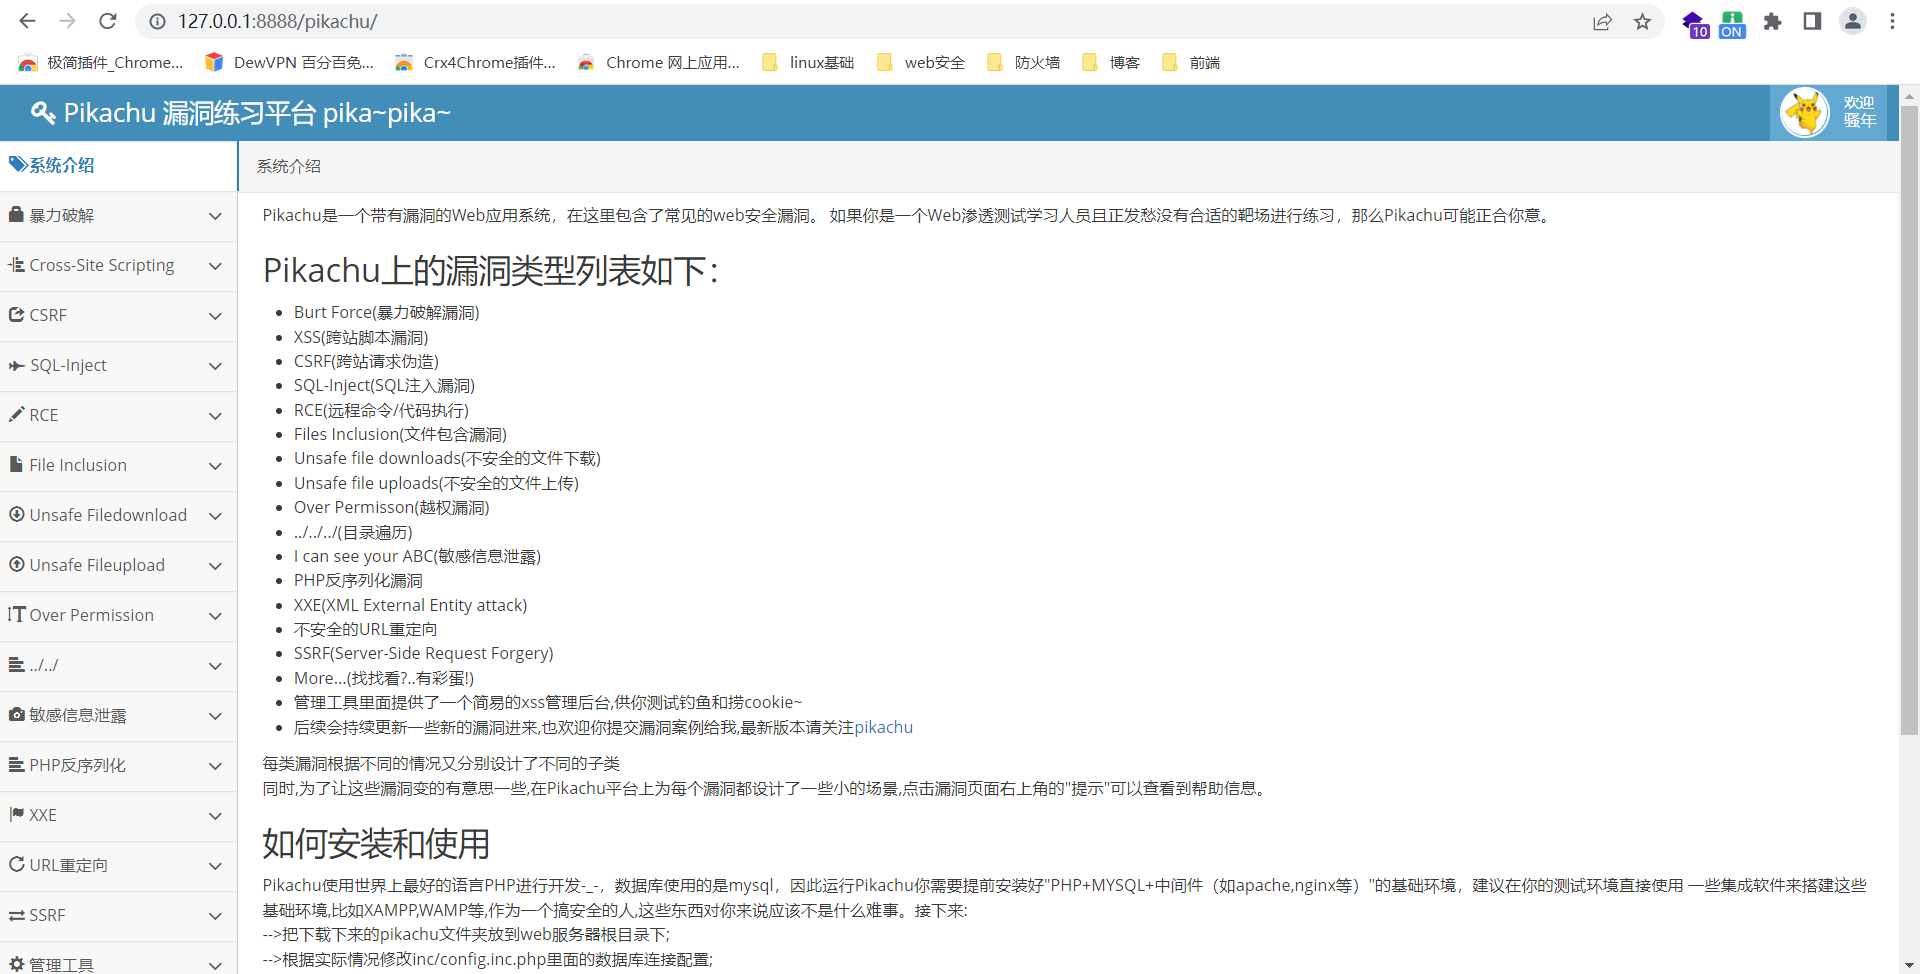
Task: Open the Chrome 网上应用 bookmark
Action: click(658, 62)
